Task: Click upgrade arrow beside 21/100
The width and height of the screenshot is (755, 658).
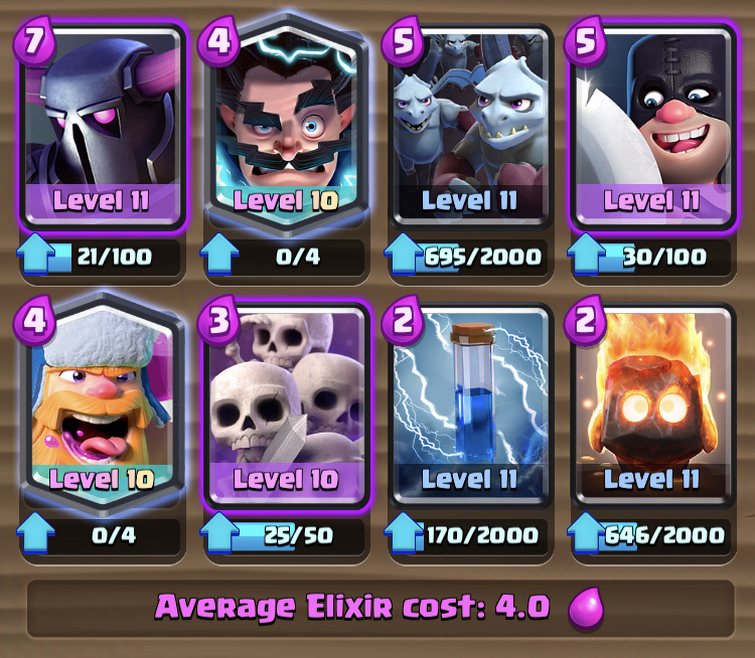Action: coord(36,255)
